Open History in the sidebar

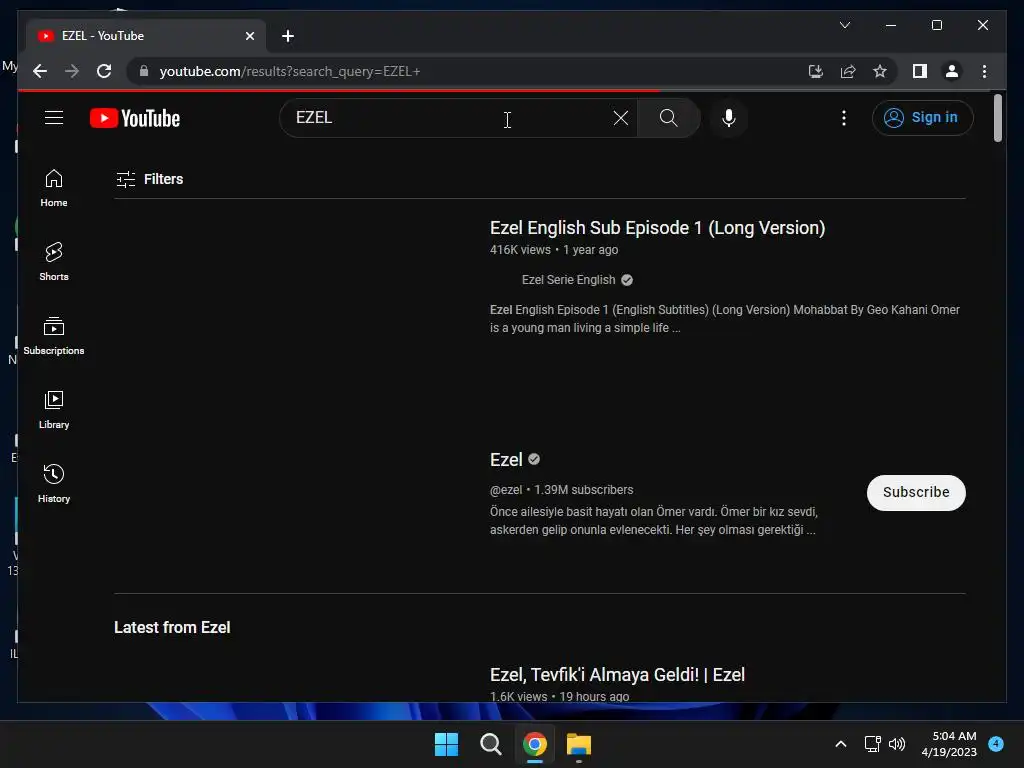tap(54, 484)
